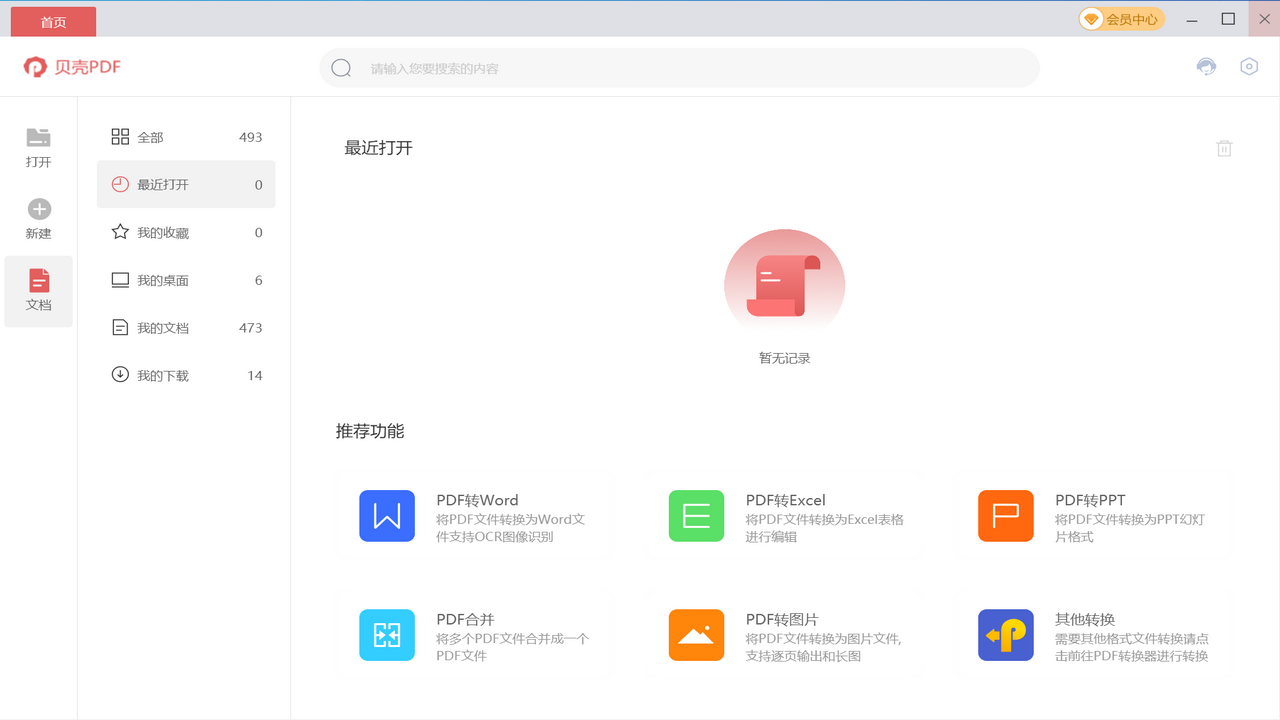Screen dimensions: 1280x720
Task: View all 493 files under 全部
Action: (185, 137)
